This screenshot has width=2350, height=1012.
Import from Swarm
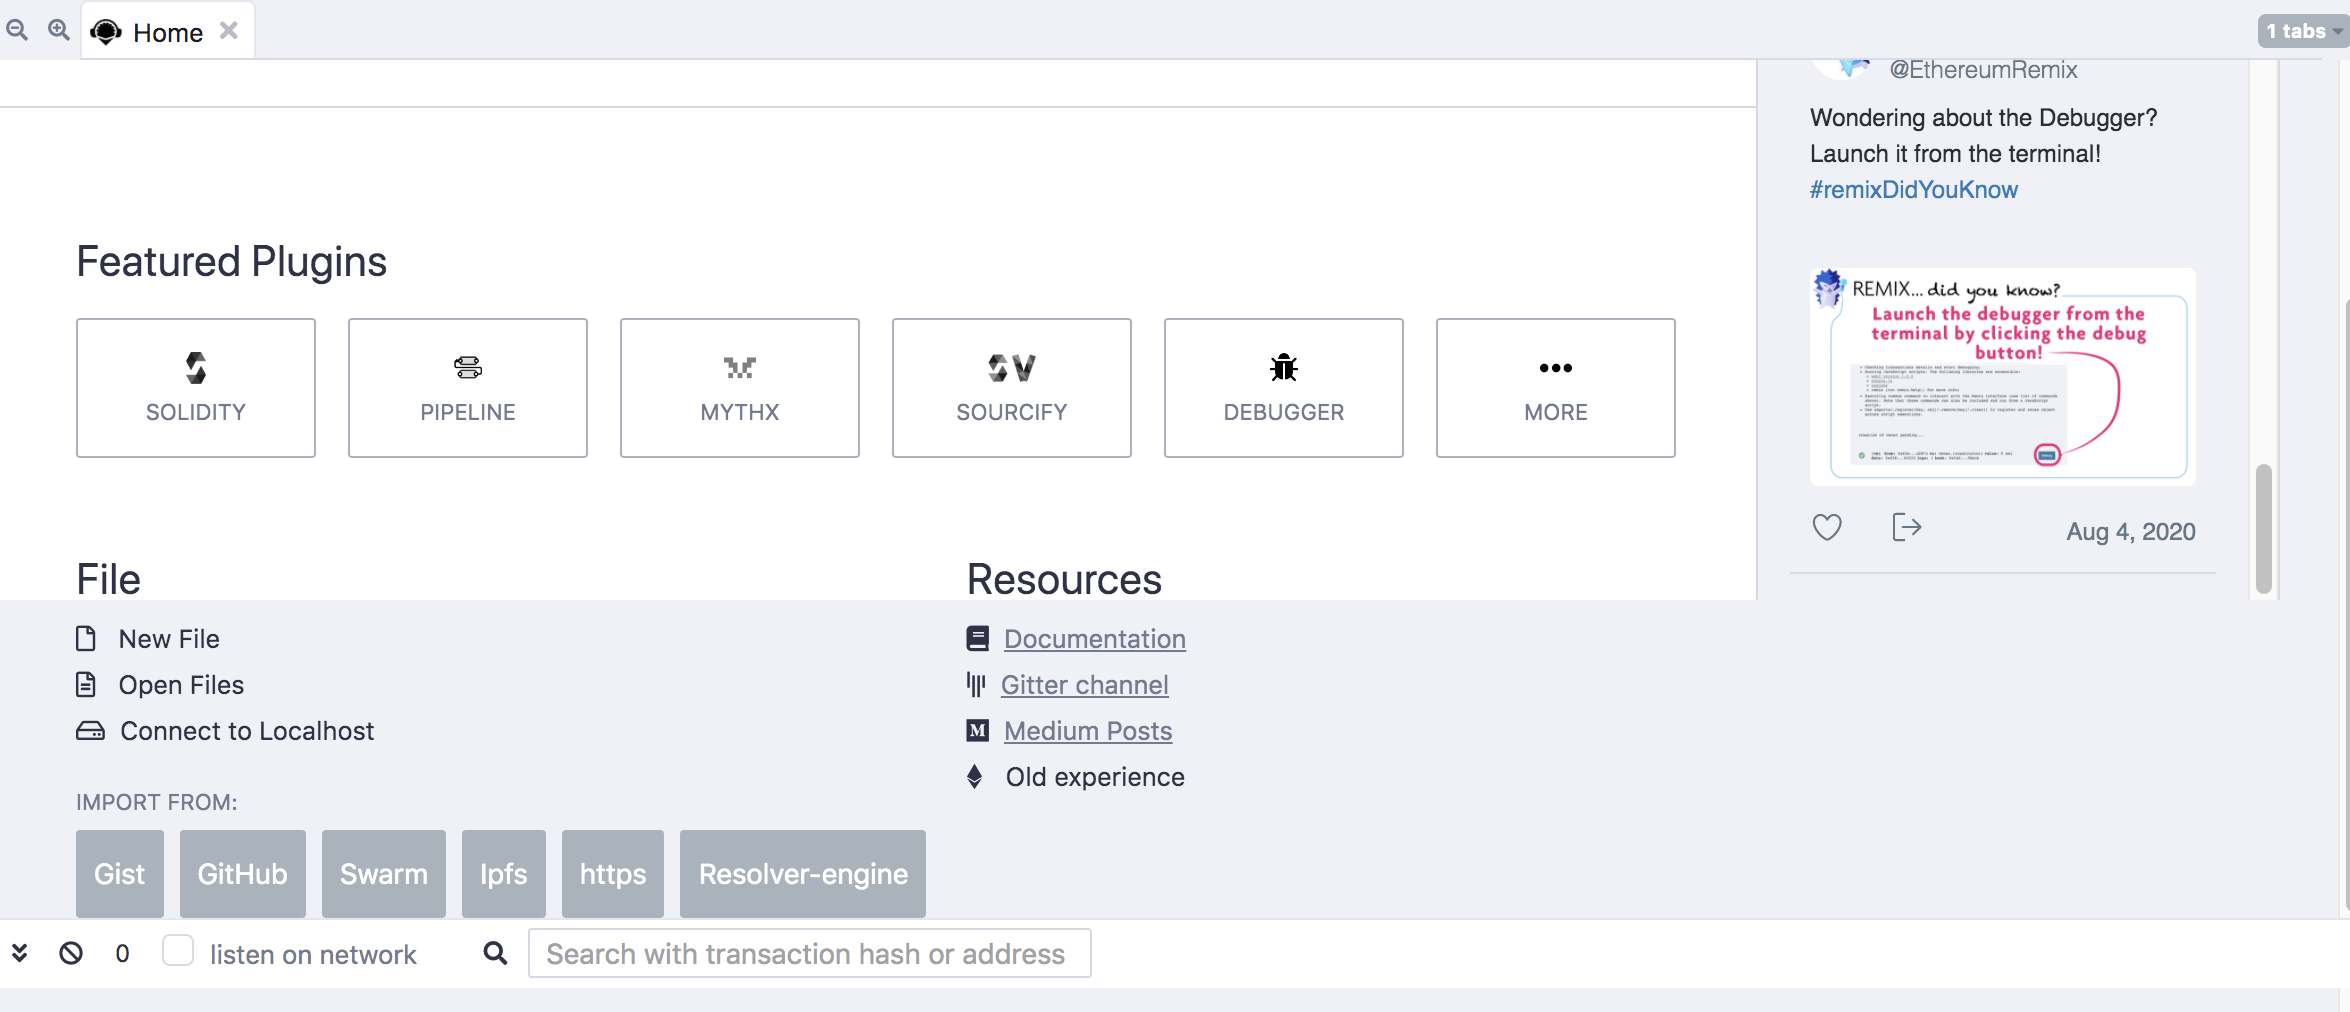tap(384, 874)
